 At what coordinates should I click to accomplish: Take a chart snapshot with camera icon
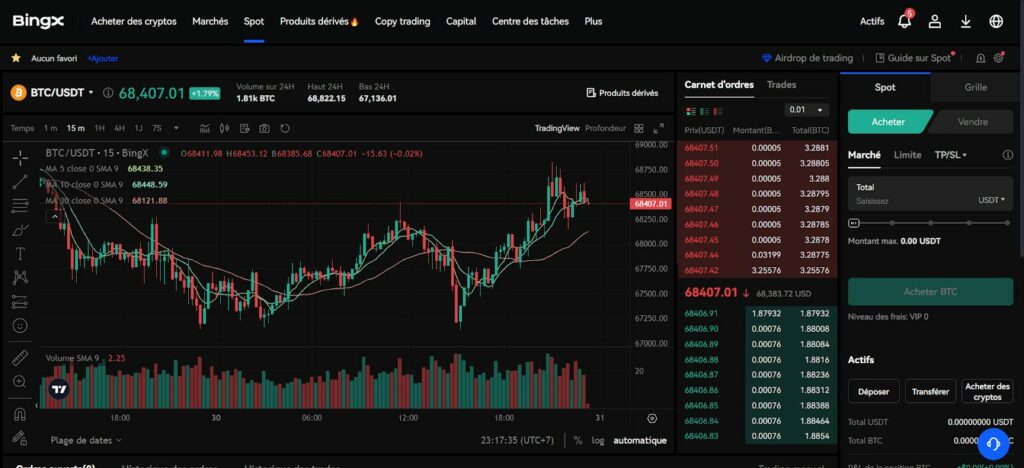click(264, 128)
